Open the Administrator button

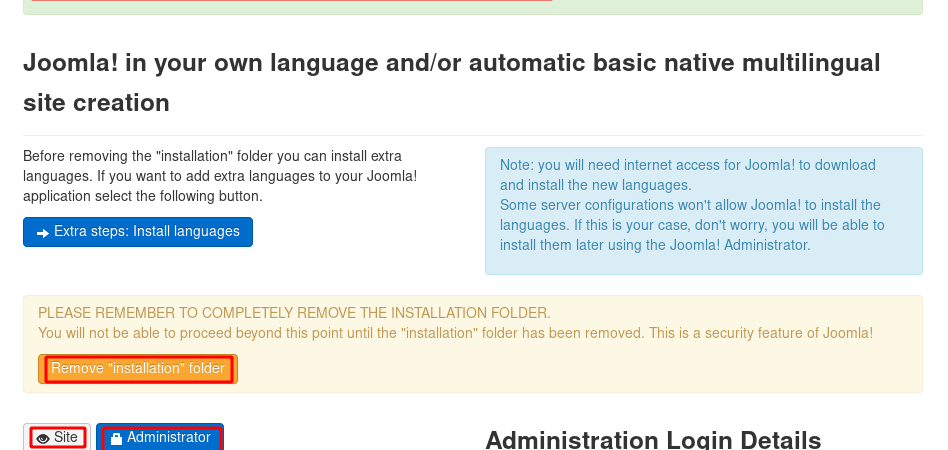click(x=160, y=437)
